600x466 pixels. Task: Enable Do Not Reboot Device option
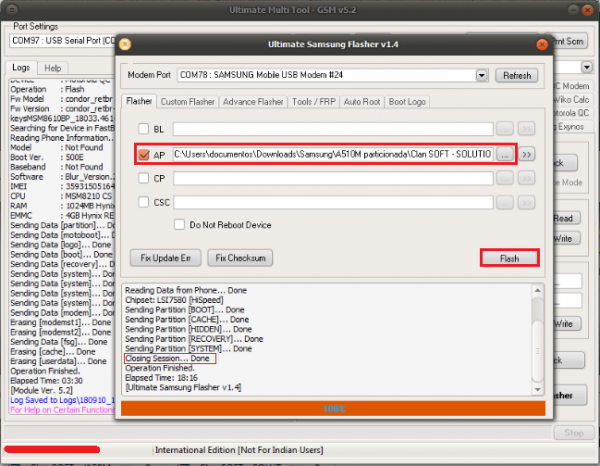pyautogui.click(x=179, y=225)
